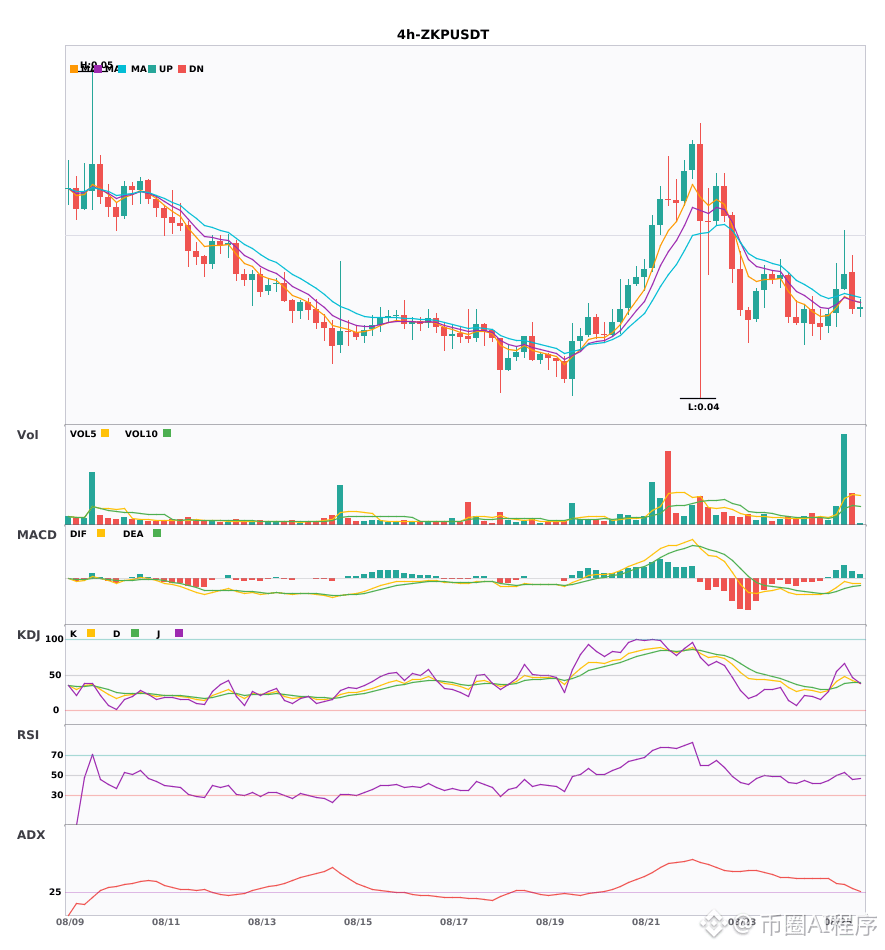Click the ADX 25 axis label
885x950 pixels.
[x=55, y=892]
